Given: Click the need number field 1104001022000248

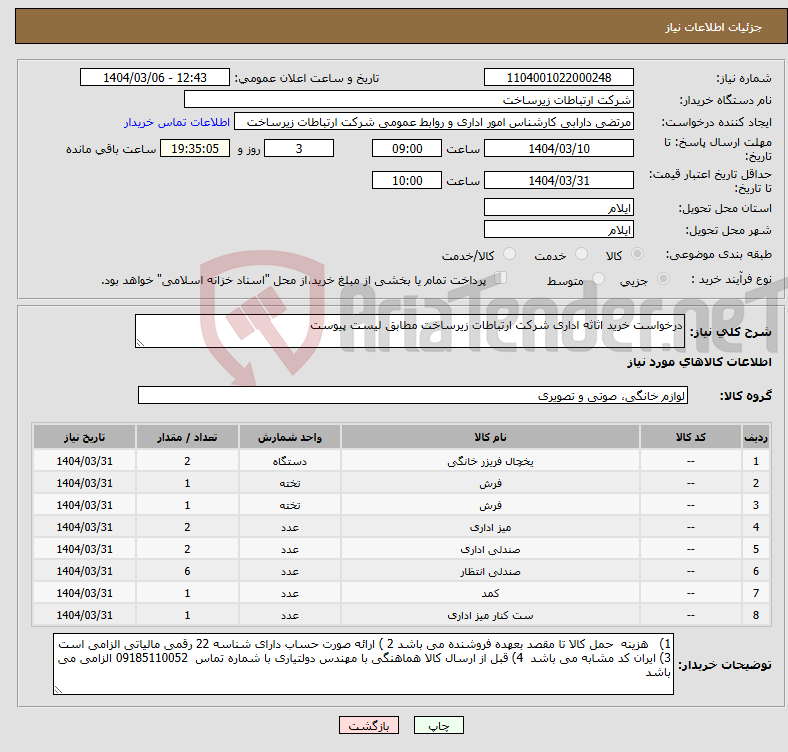Looking at the screenshot, I should tap(558, 77).
